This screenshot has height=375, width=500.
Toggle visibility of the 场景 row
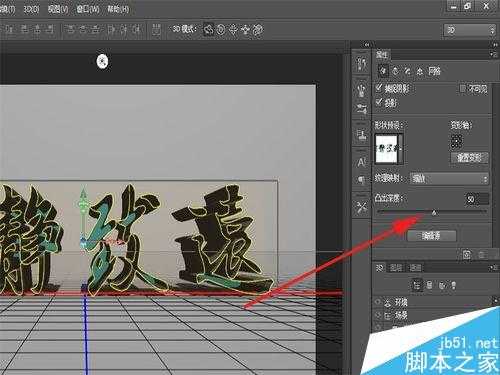(378, 315)
